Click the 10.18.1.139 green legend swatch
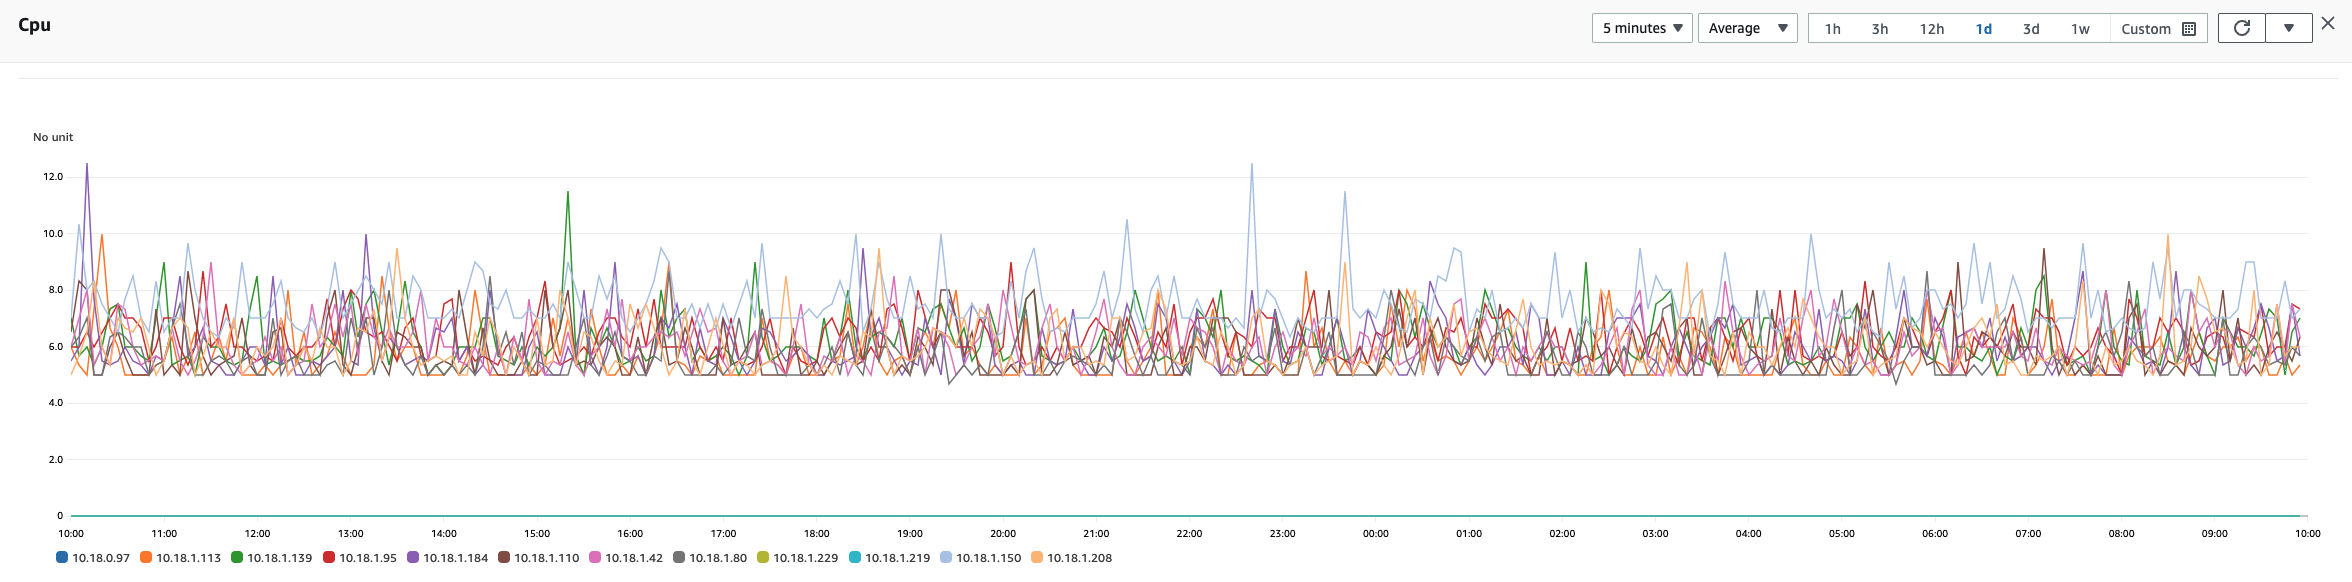Image resolution: width=2352 pixels, height=582 pixels. pyautogui.click(x=237, y=557)
